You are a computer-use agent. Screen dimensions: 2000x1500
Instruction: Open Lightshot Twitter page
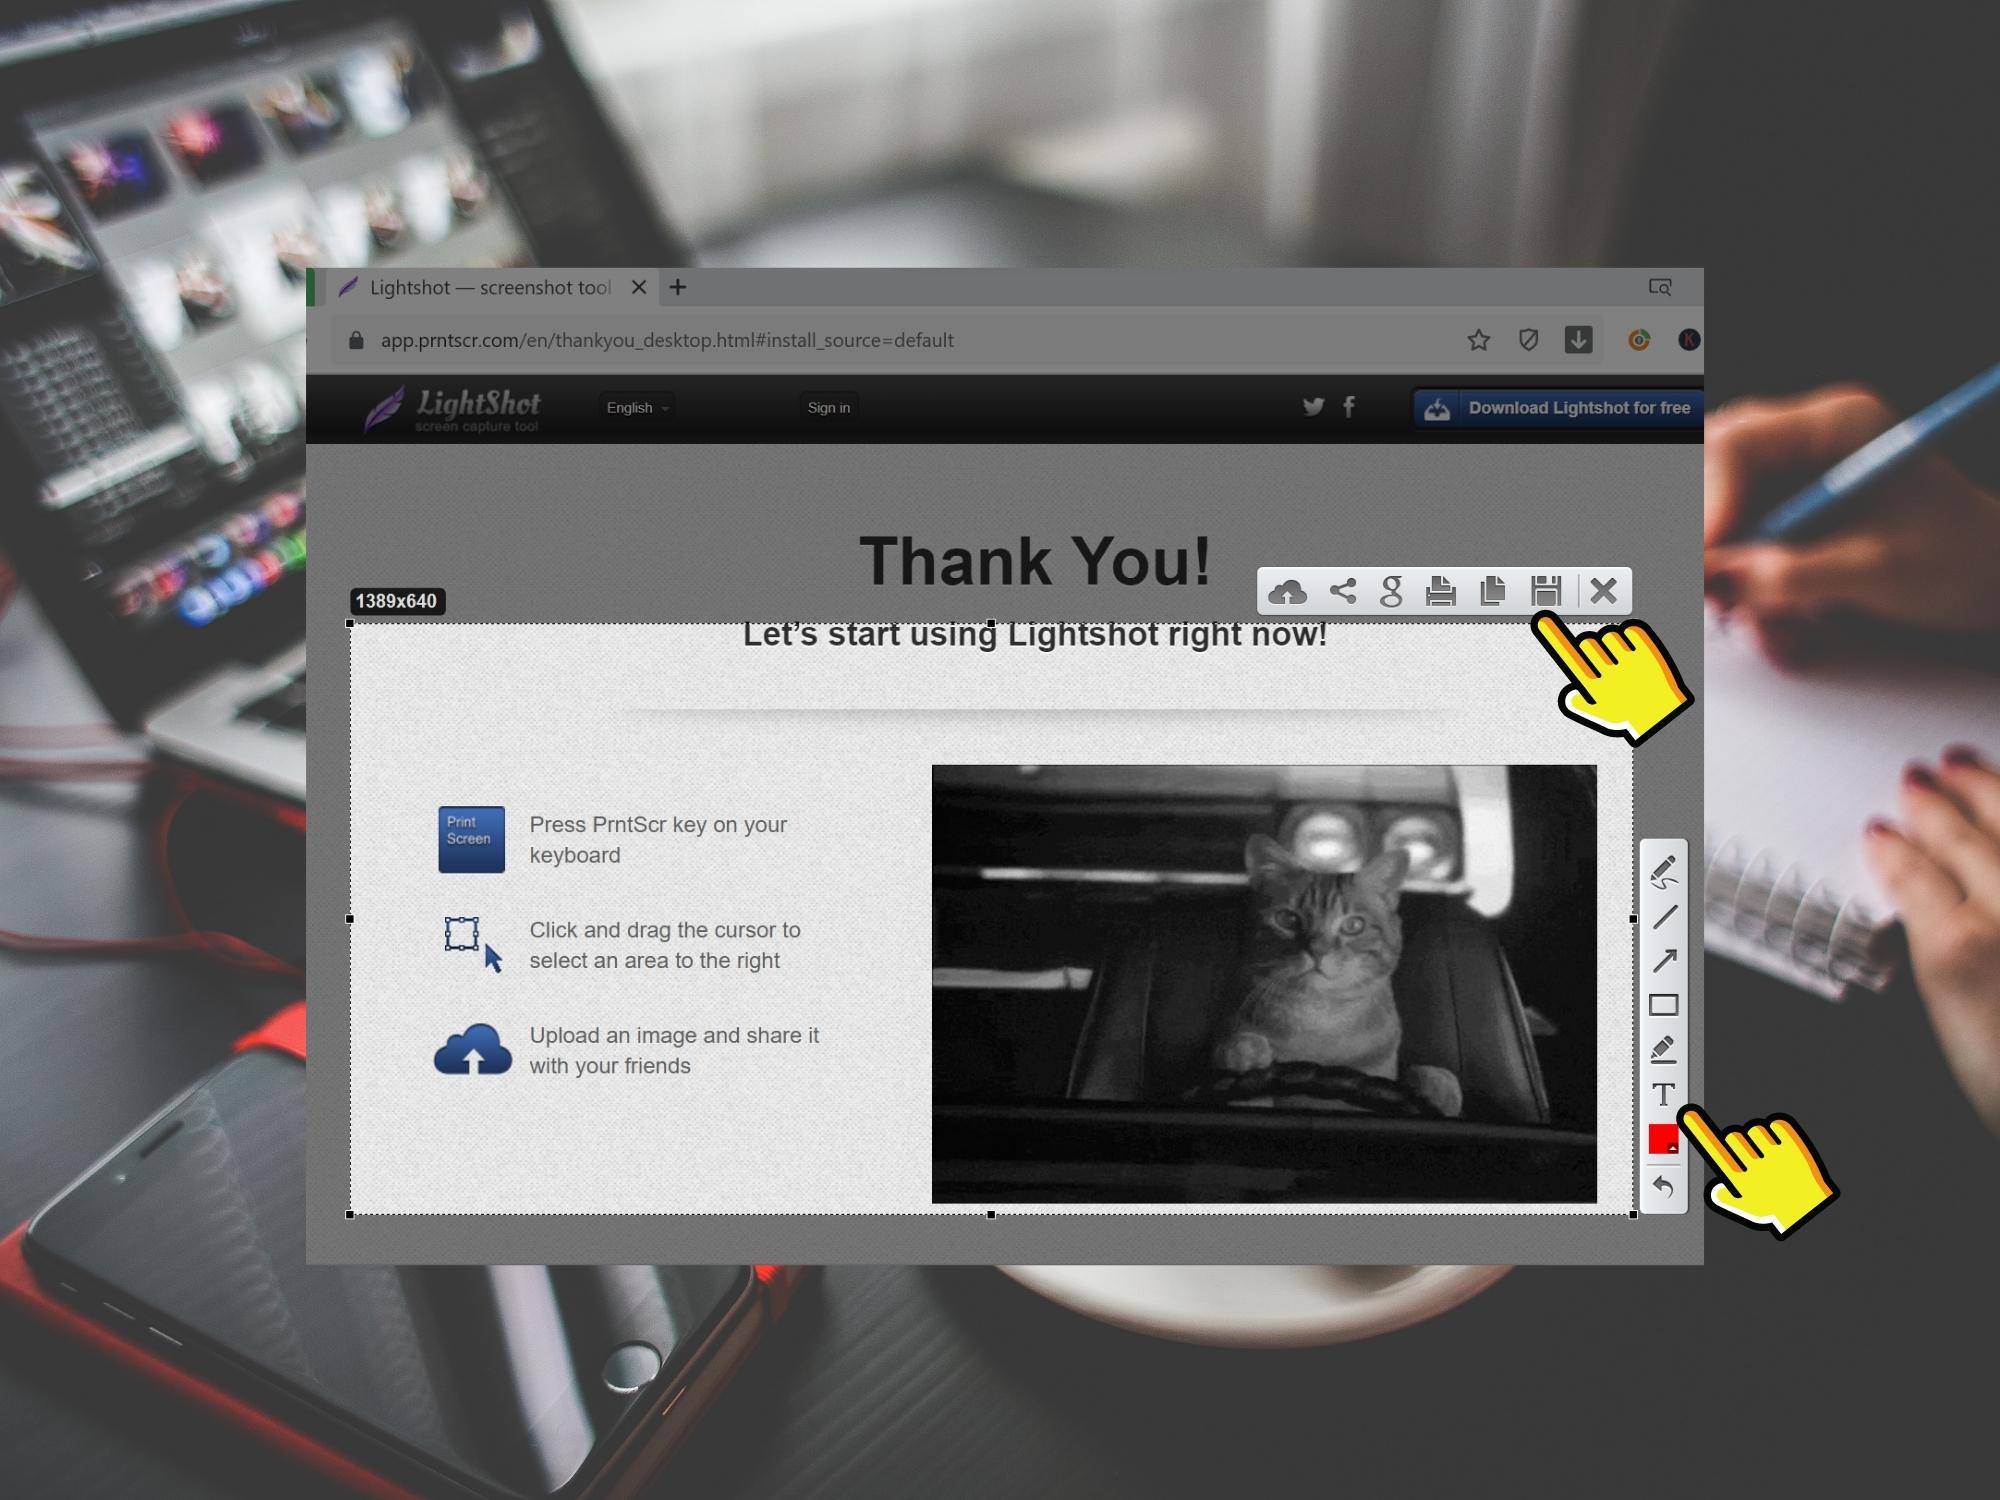(1313, 406)
